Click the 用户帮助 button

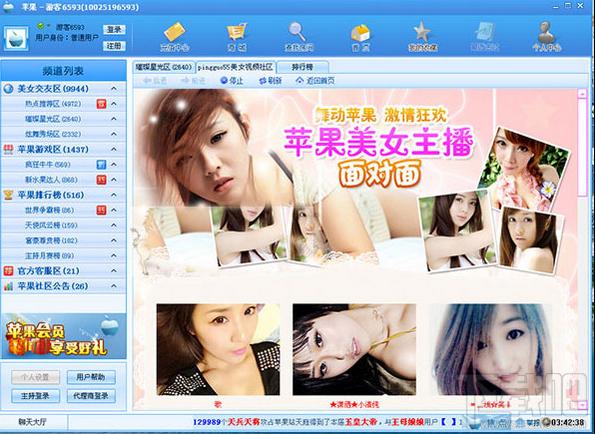(x=91, y=377)
